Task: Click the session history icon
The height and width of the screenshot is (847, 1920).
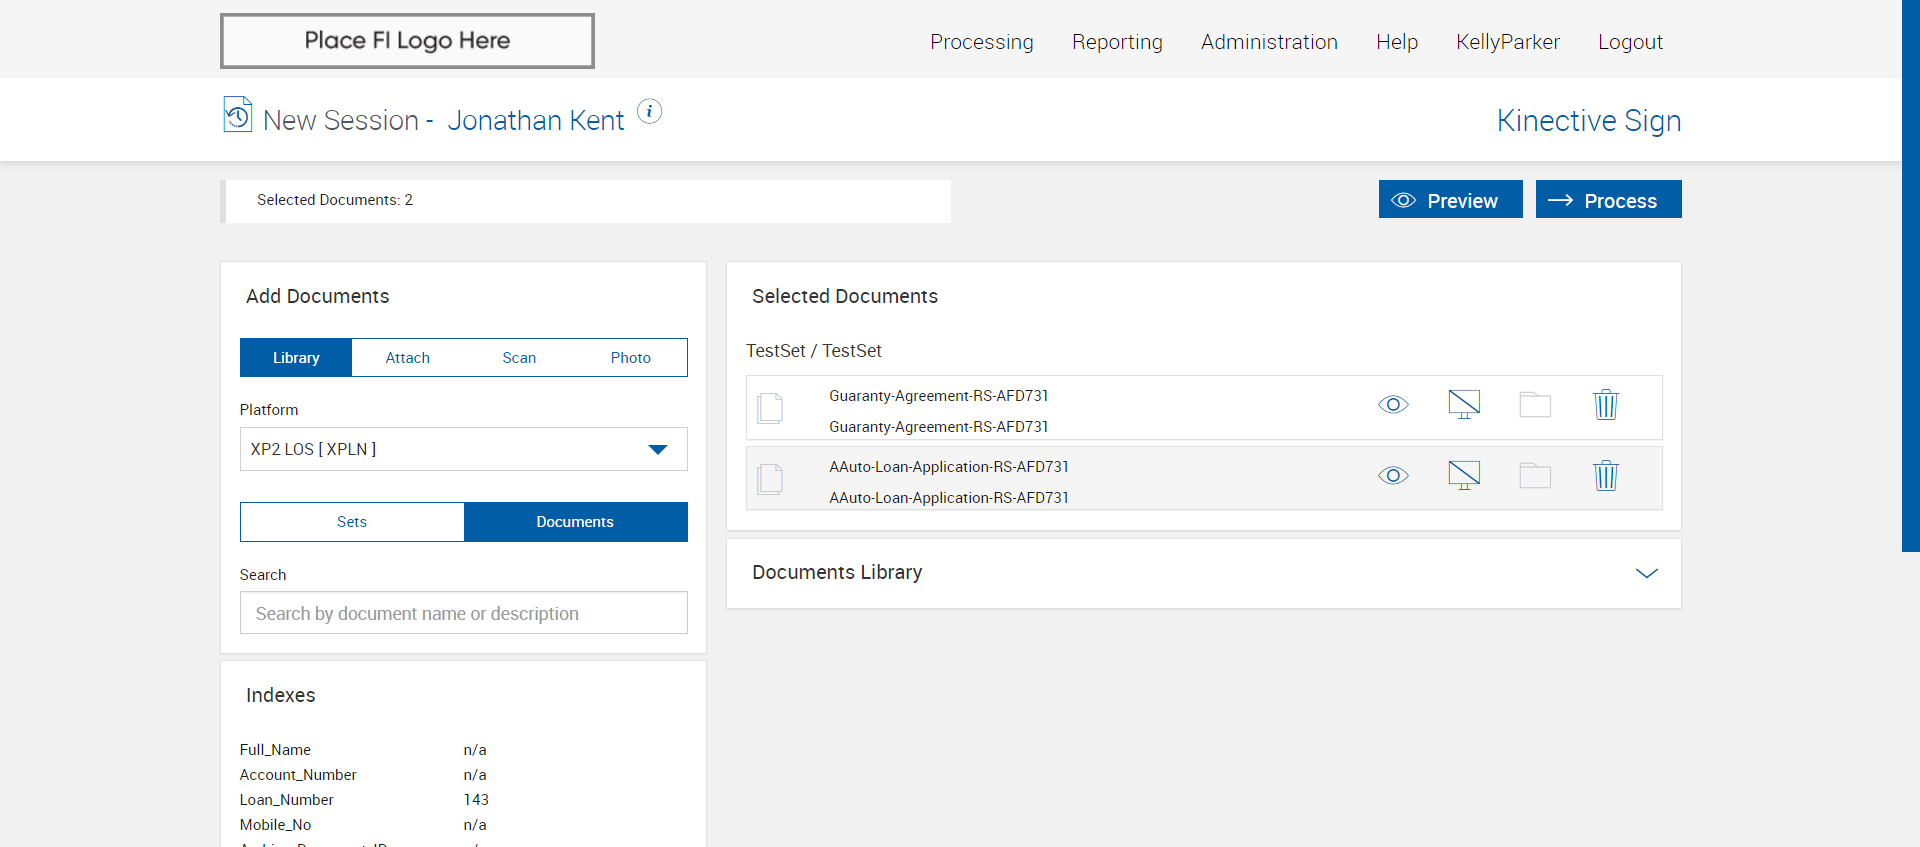Action: coord(237,115)
